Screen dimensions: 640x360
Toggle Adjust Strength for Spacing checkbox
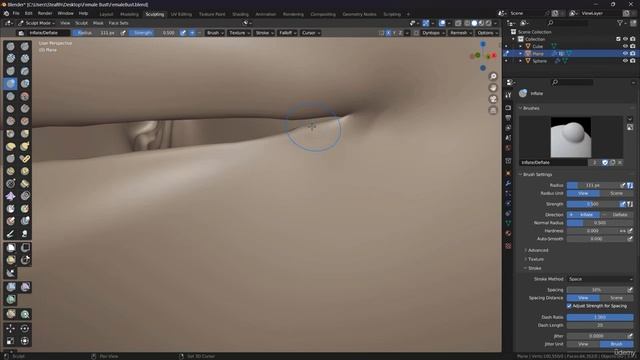pos(569,306)
